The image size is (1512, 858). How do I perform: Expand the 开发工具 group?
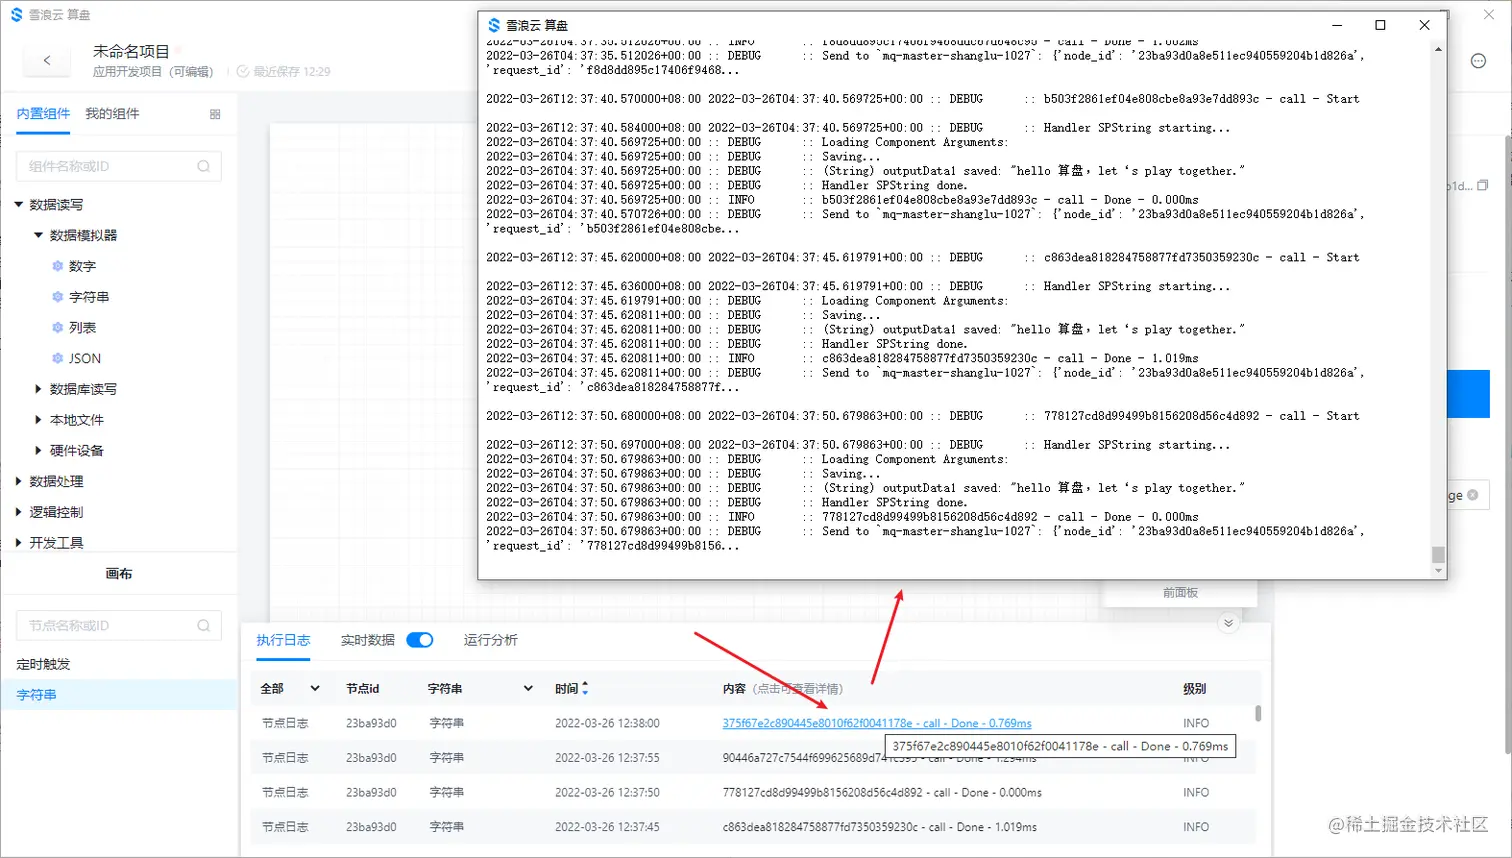coord(19,543)
